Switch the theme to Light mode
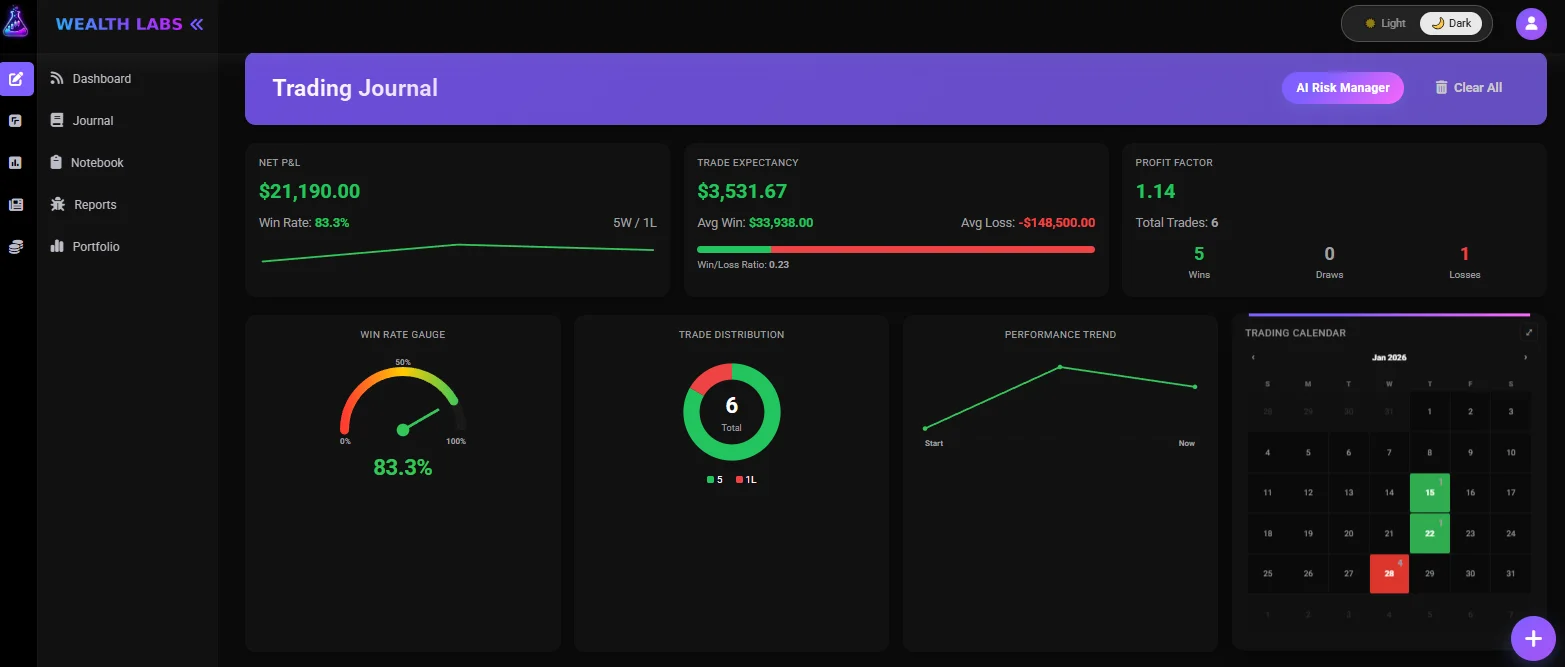Image resolution: width=1565 pixels, height=667 pixels. click(1382, 22)
